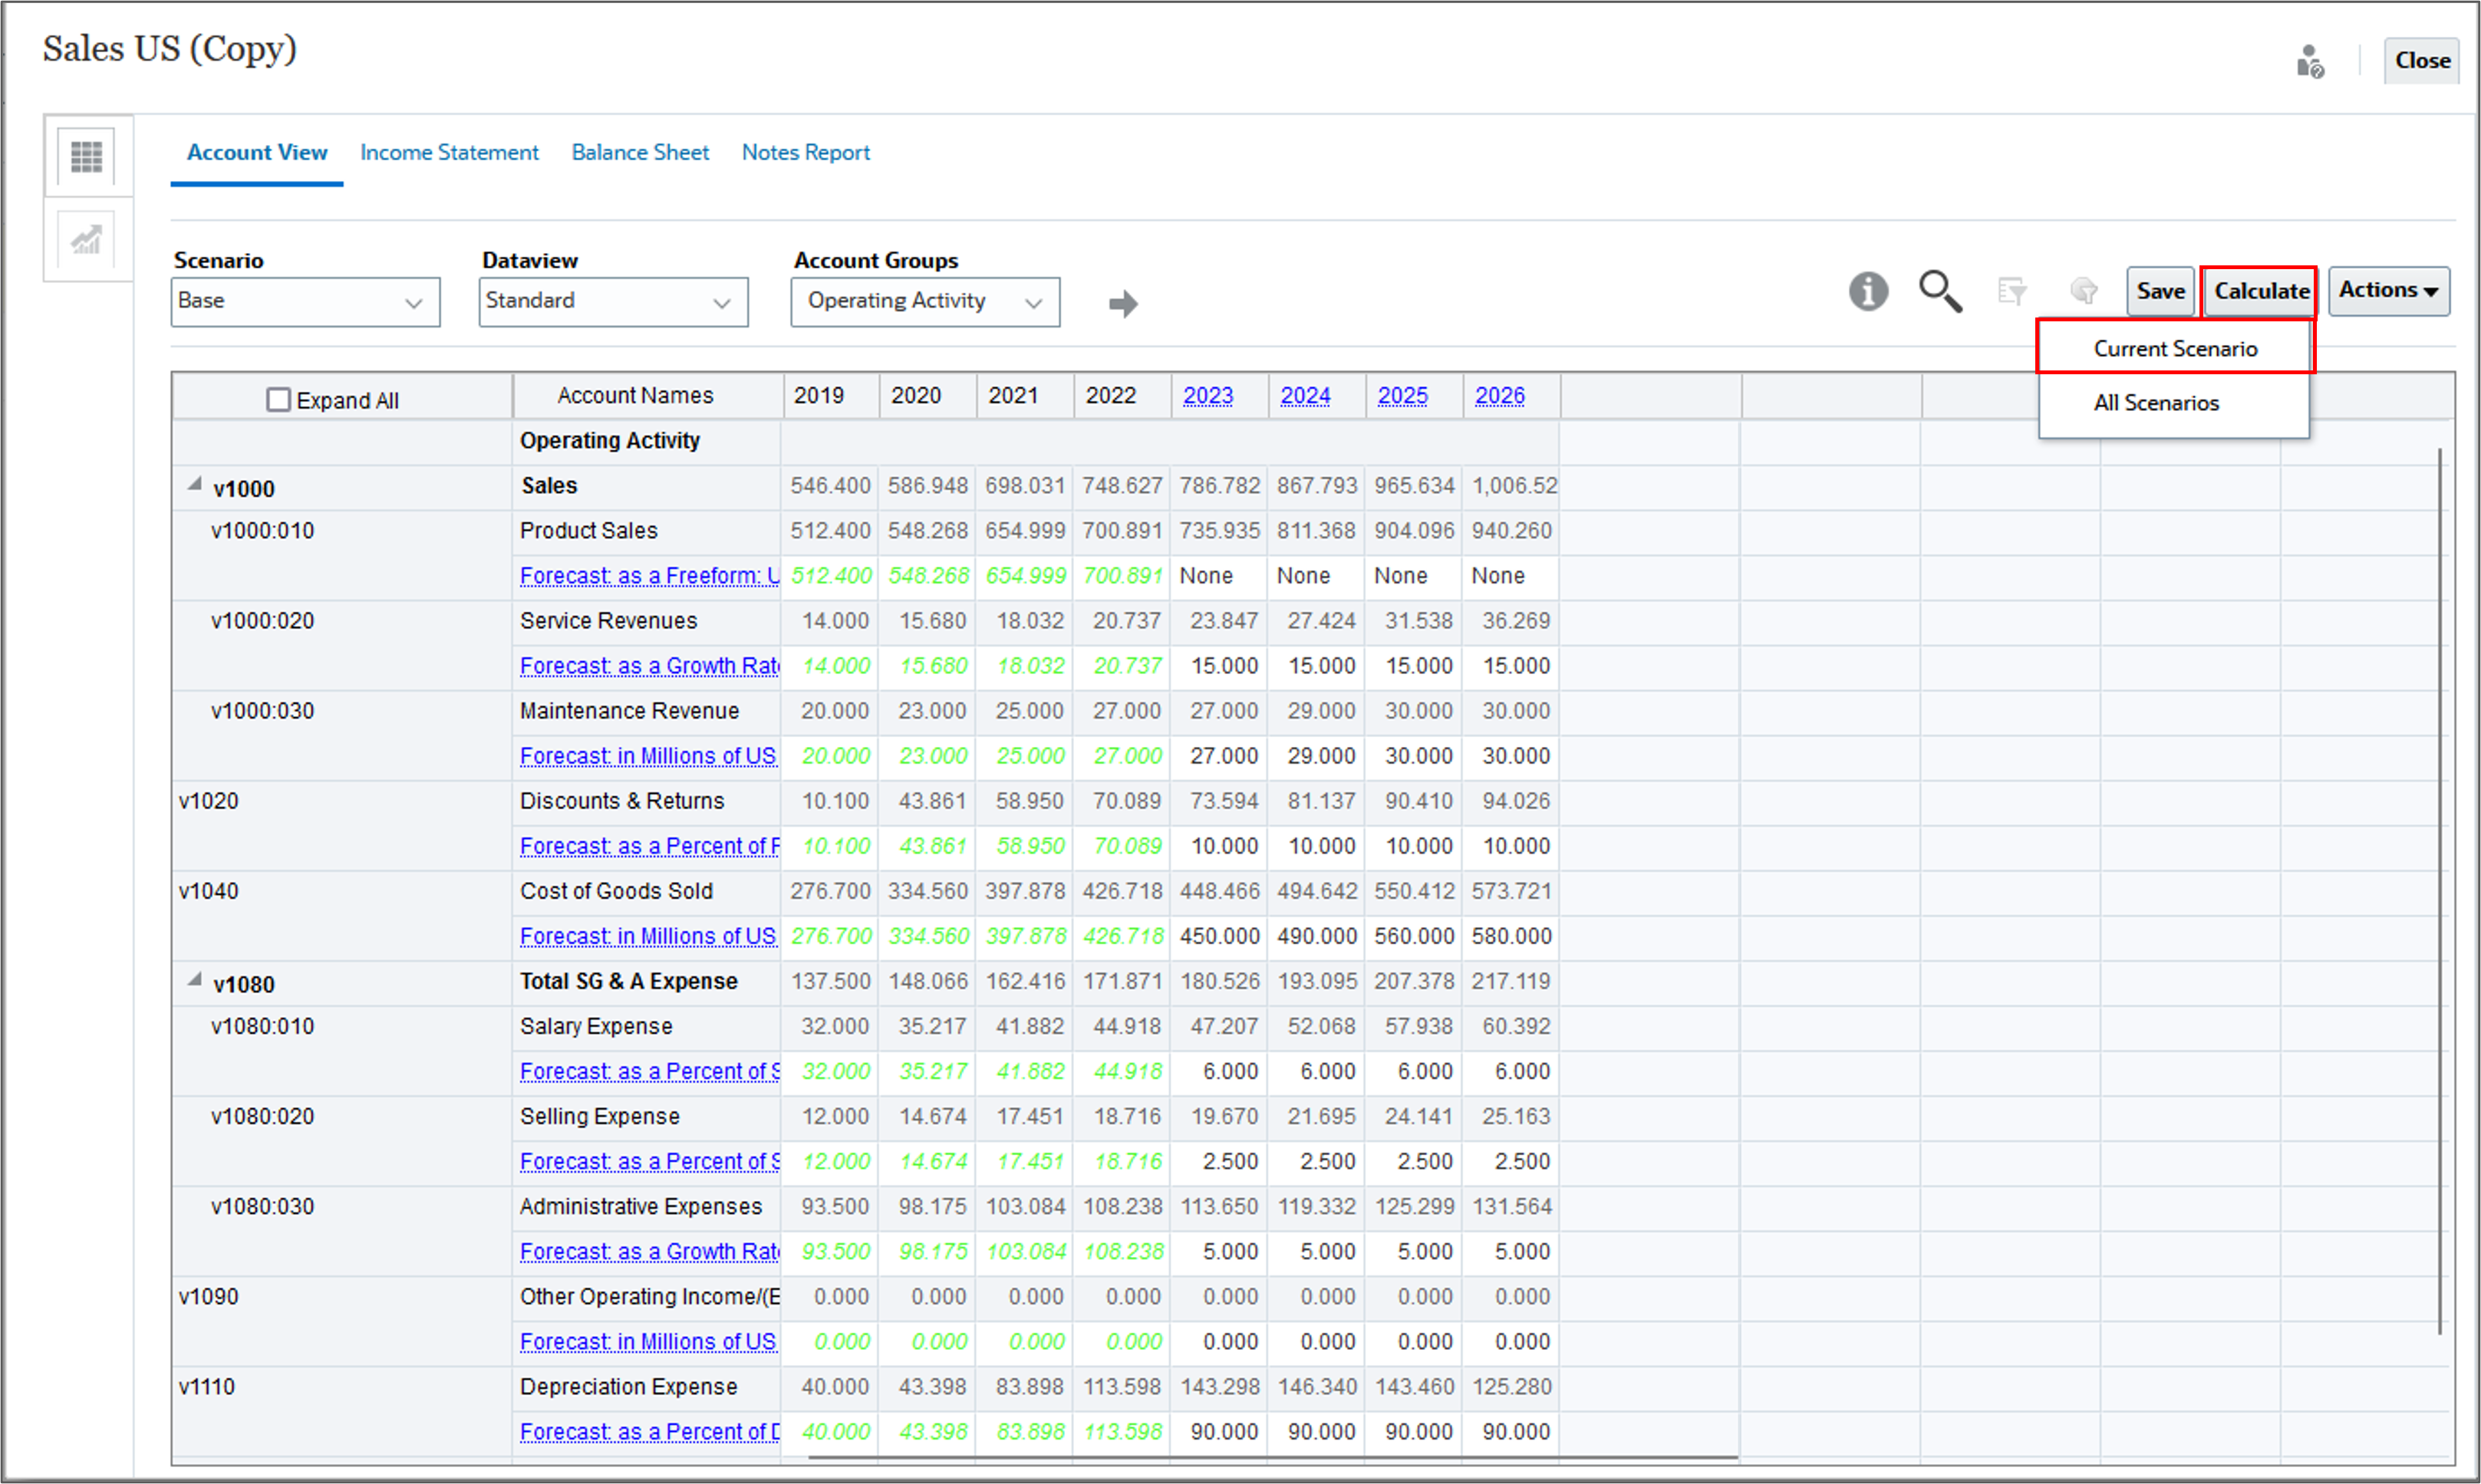This screenshot has height=1484, width=2481.
Task: Switch to the Income Statement tab
Action: [449, 152]
